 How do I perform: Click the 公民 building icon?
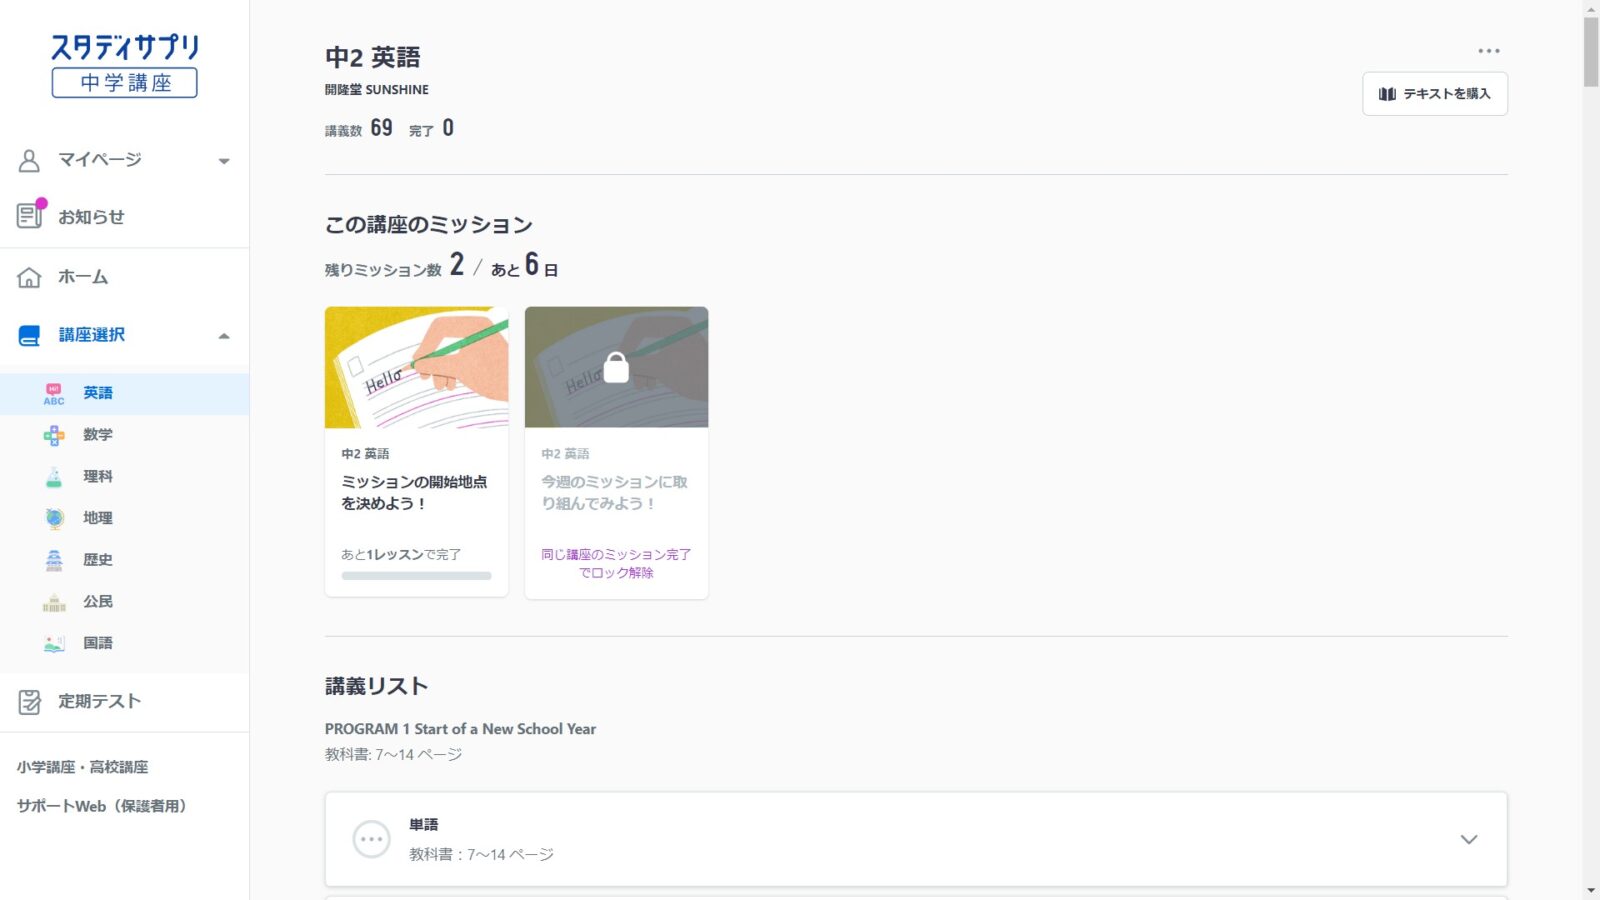point(54,602)
